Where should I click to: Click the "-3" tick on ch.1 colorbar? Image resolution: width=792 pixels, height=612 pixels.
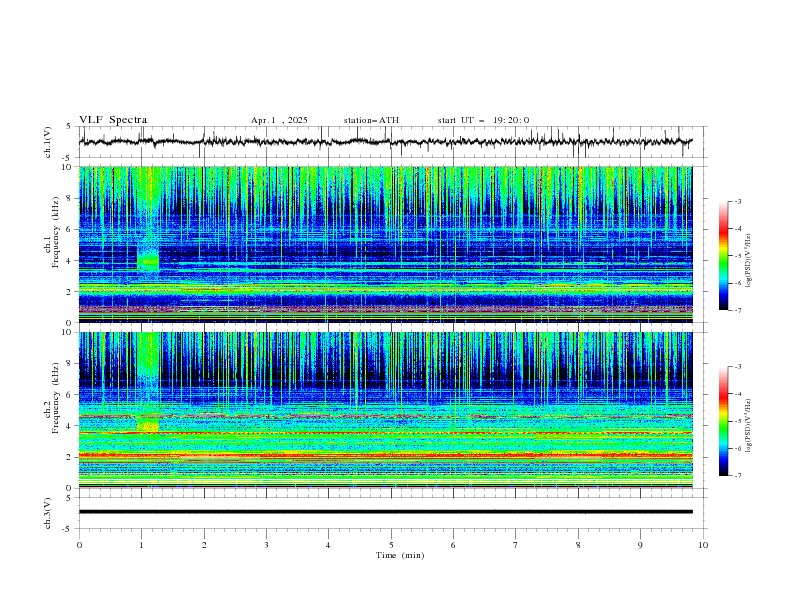737,201
